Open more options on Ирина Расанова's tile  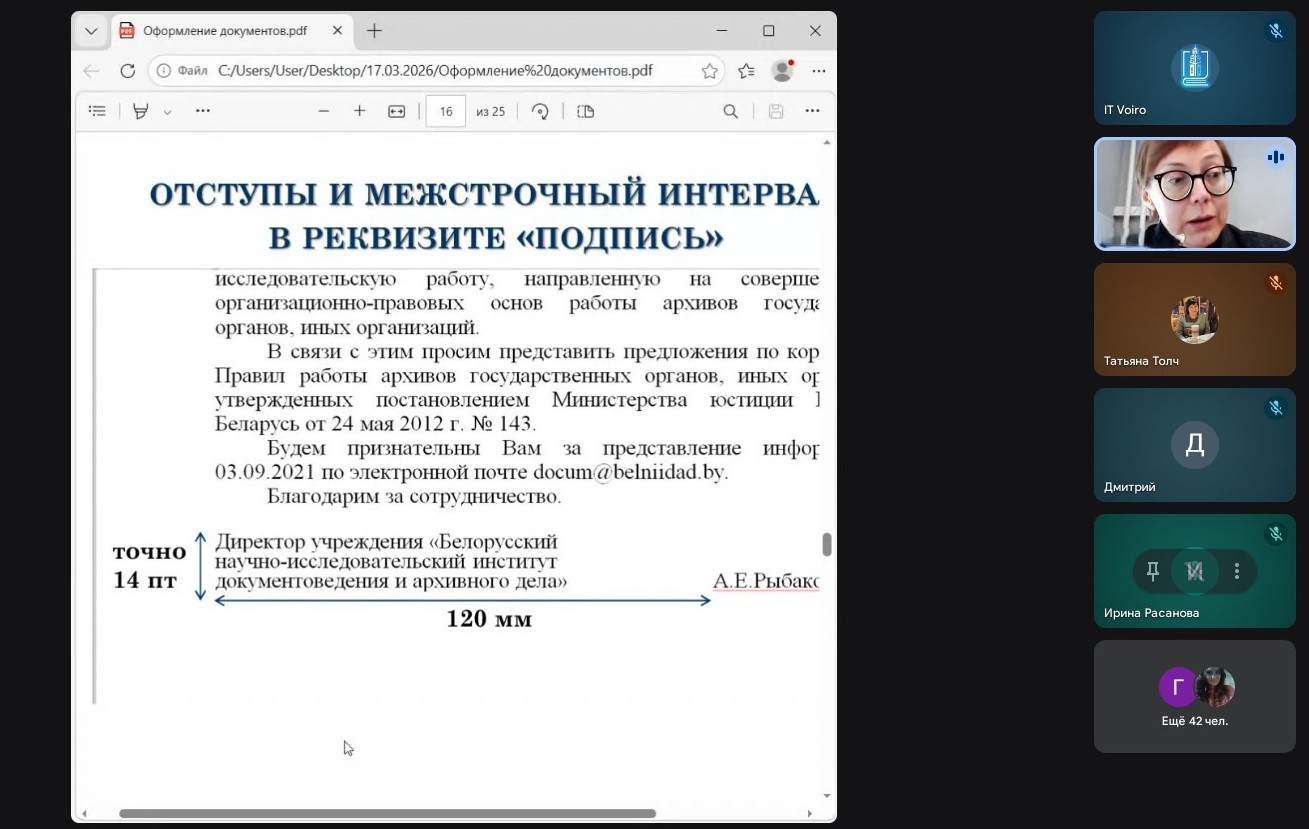click(1237, 571)
